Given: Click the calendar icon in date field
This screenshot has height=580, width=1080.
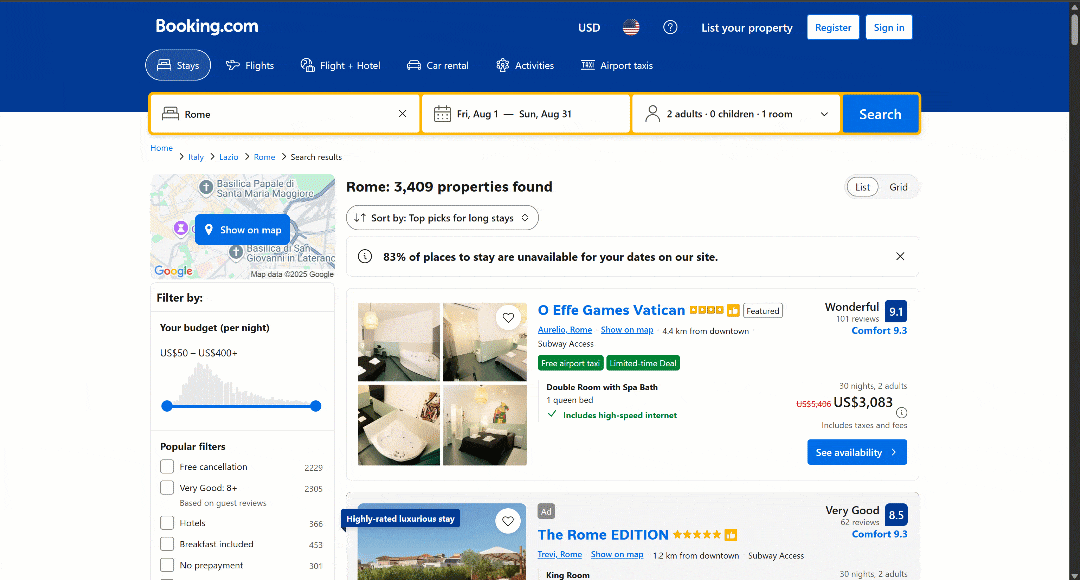Looking at the screenshot, I should pyautogui.click(x=442, y=114).
